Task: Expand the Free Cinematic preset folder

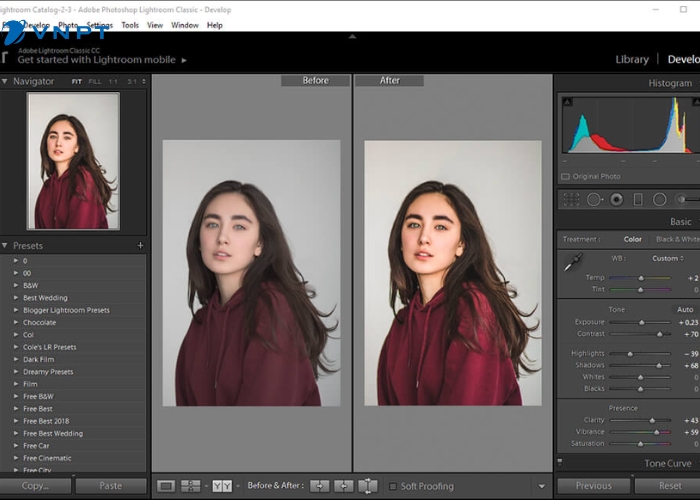Action: coord(16,458)
